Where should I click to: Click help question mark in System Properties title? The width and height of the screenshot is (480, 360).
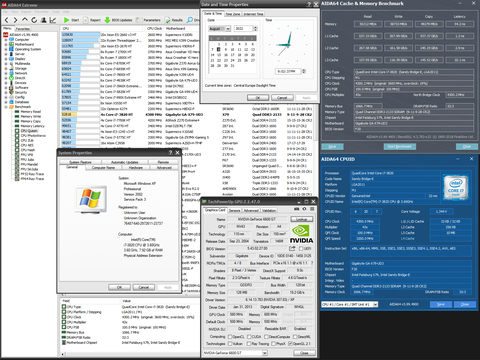170,153
